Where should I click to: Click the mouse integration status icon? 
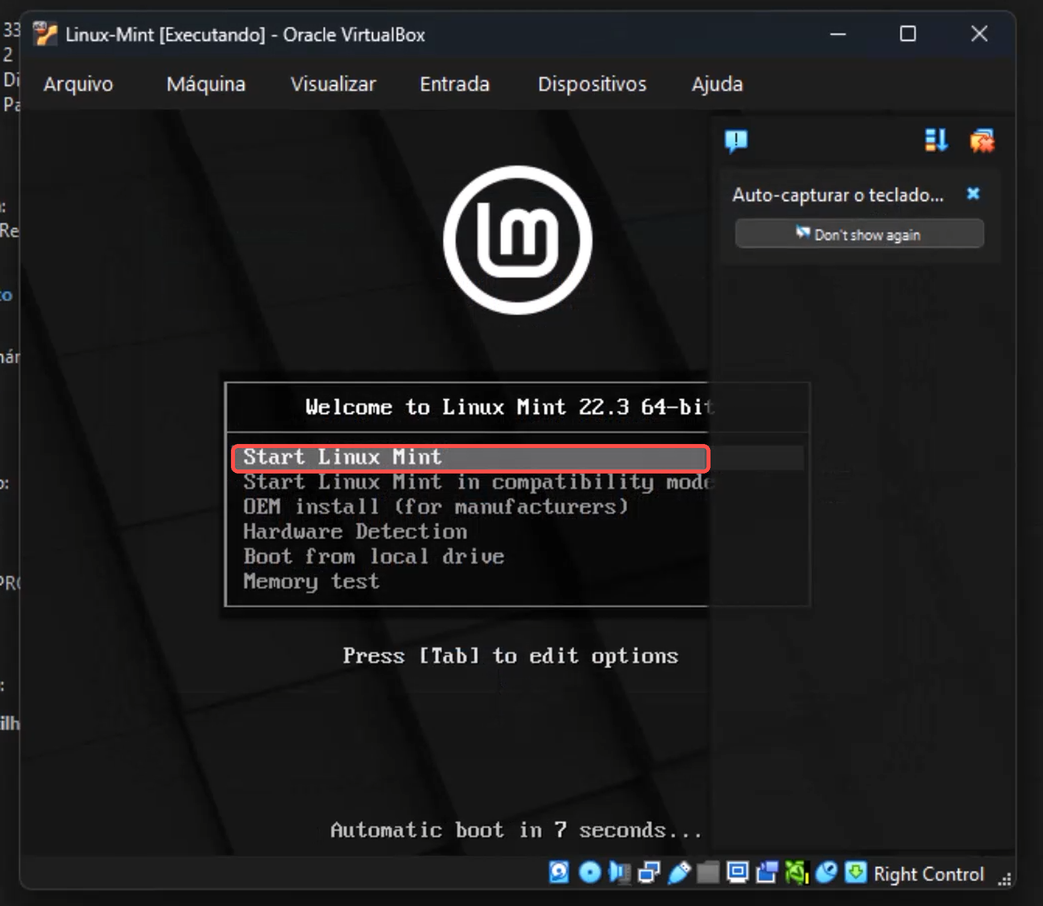826,872
